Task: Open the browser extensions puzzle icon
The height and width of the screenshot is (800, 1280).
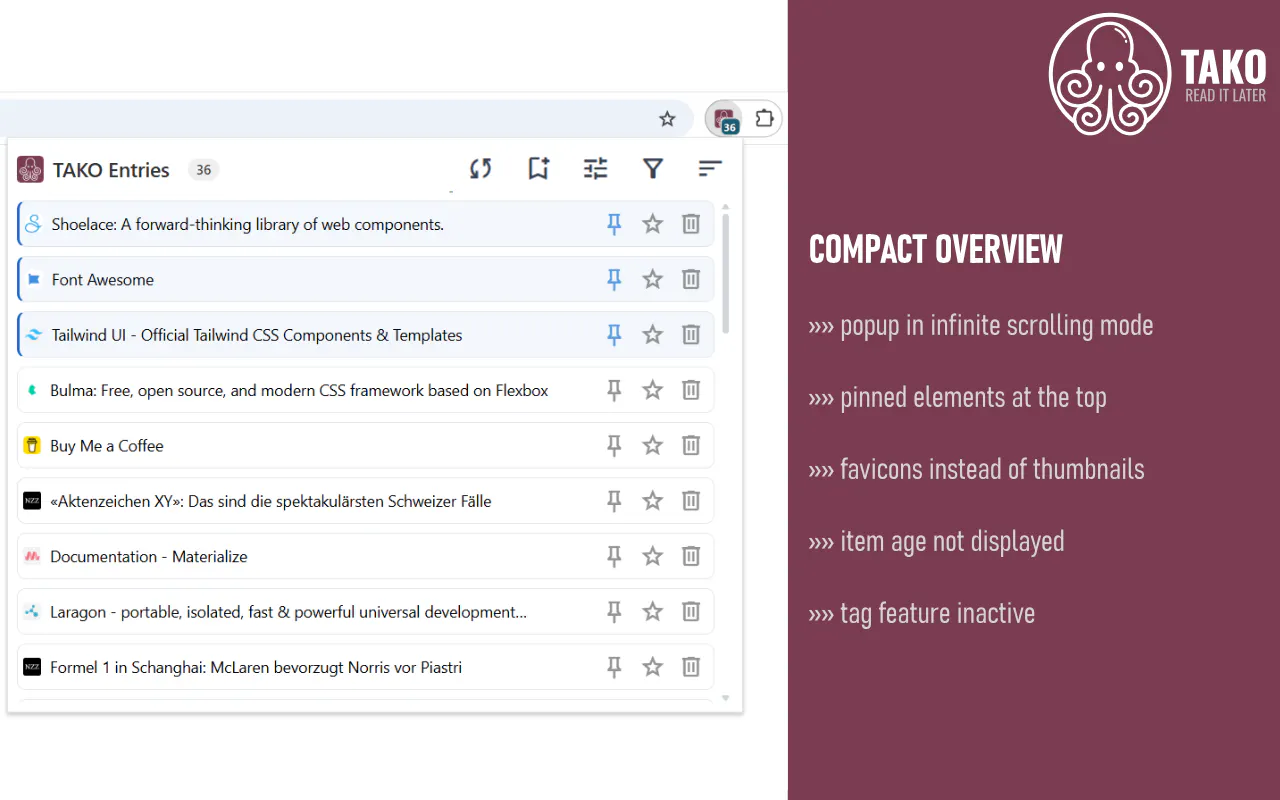Action: coord(765,119)
